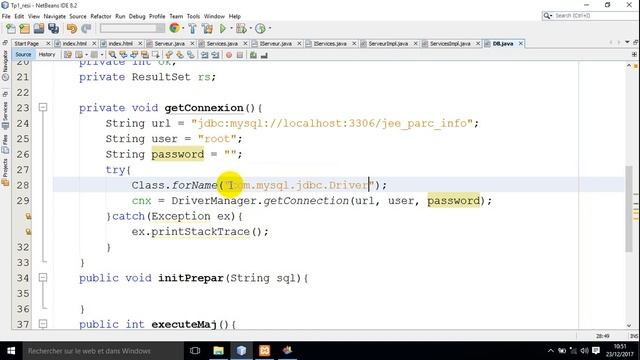Click the Build Project hammer icon

192,29
